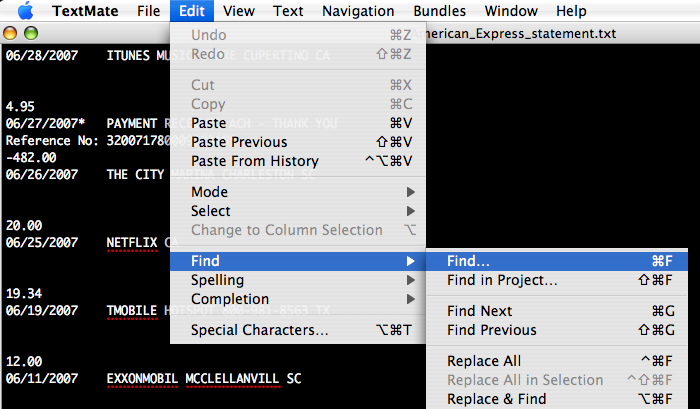The image size is (700, 409).
Task: Click the date 06/19/2007 in the editor
Action: (x=42, y=310)
